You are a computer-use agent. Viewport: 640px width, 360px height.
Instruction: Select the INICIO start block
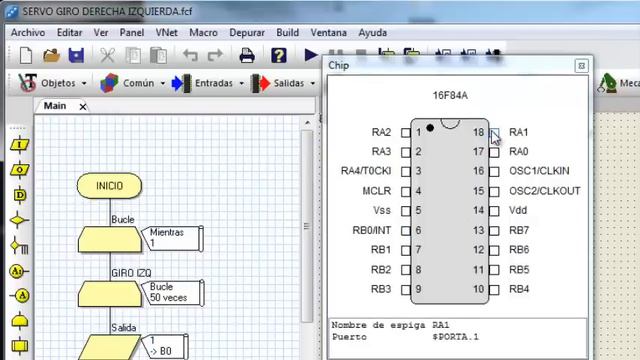pyautogui.click(x=109, y=186)
